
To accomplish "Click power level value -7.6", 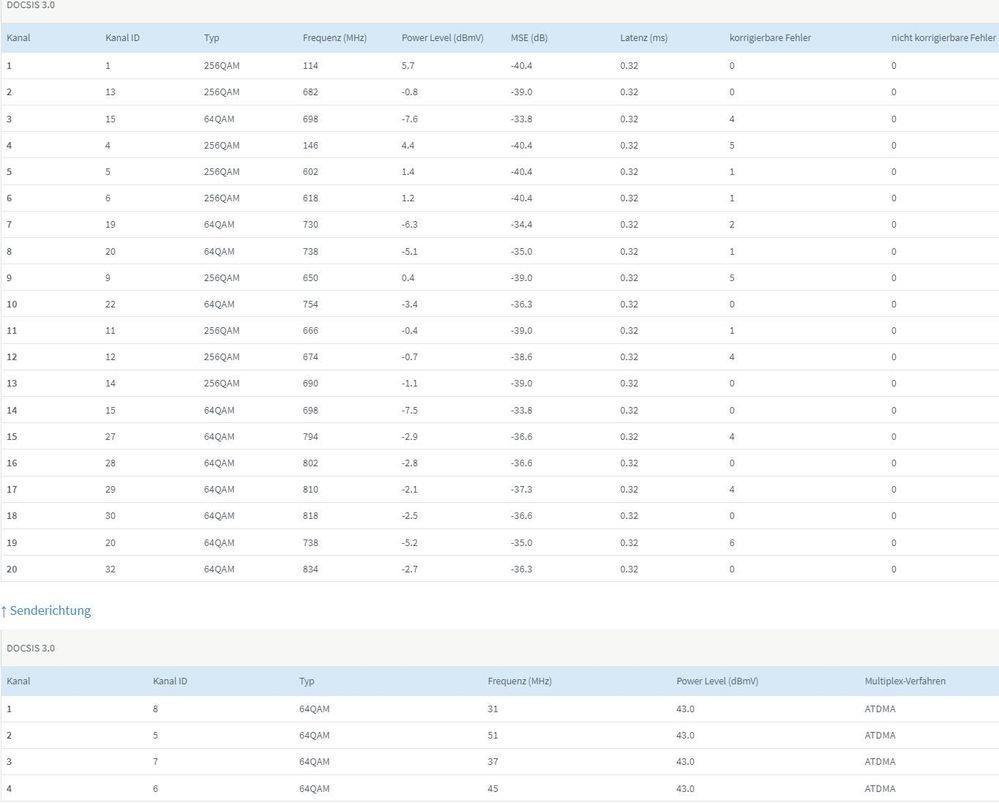I will pos(410,119).
